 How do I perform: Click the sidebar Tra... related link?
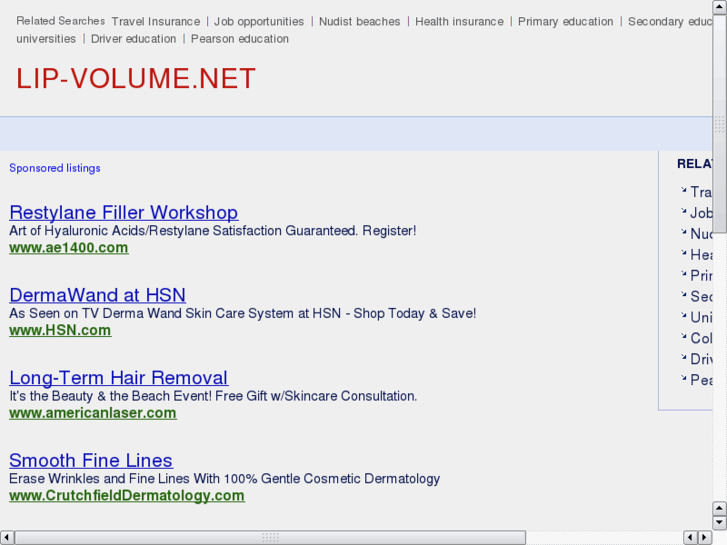click(x=701, y=192)
